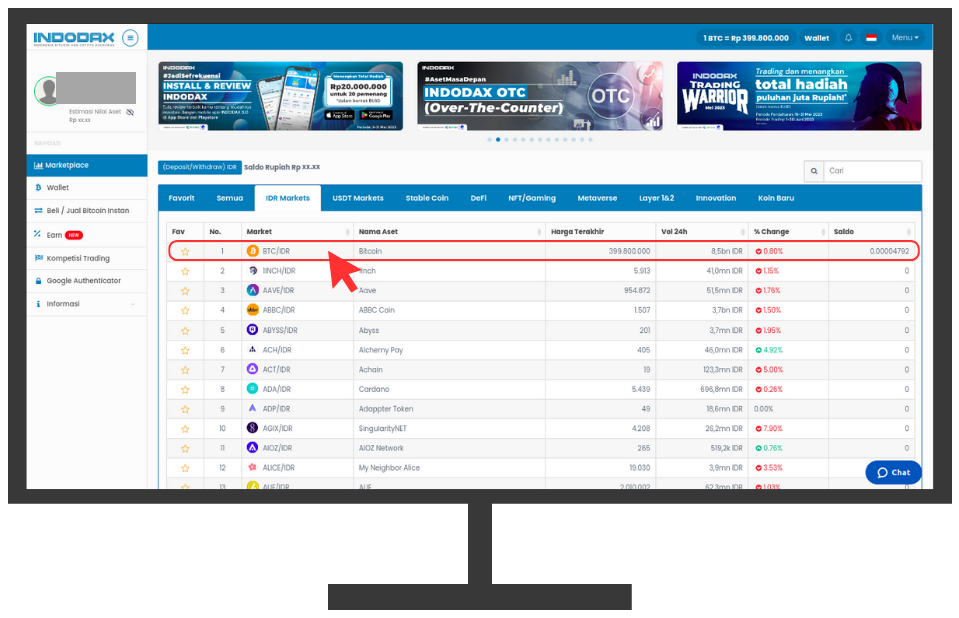
Task: Click the user avatar picture
Action: [47, 91]
